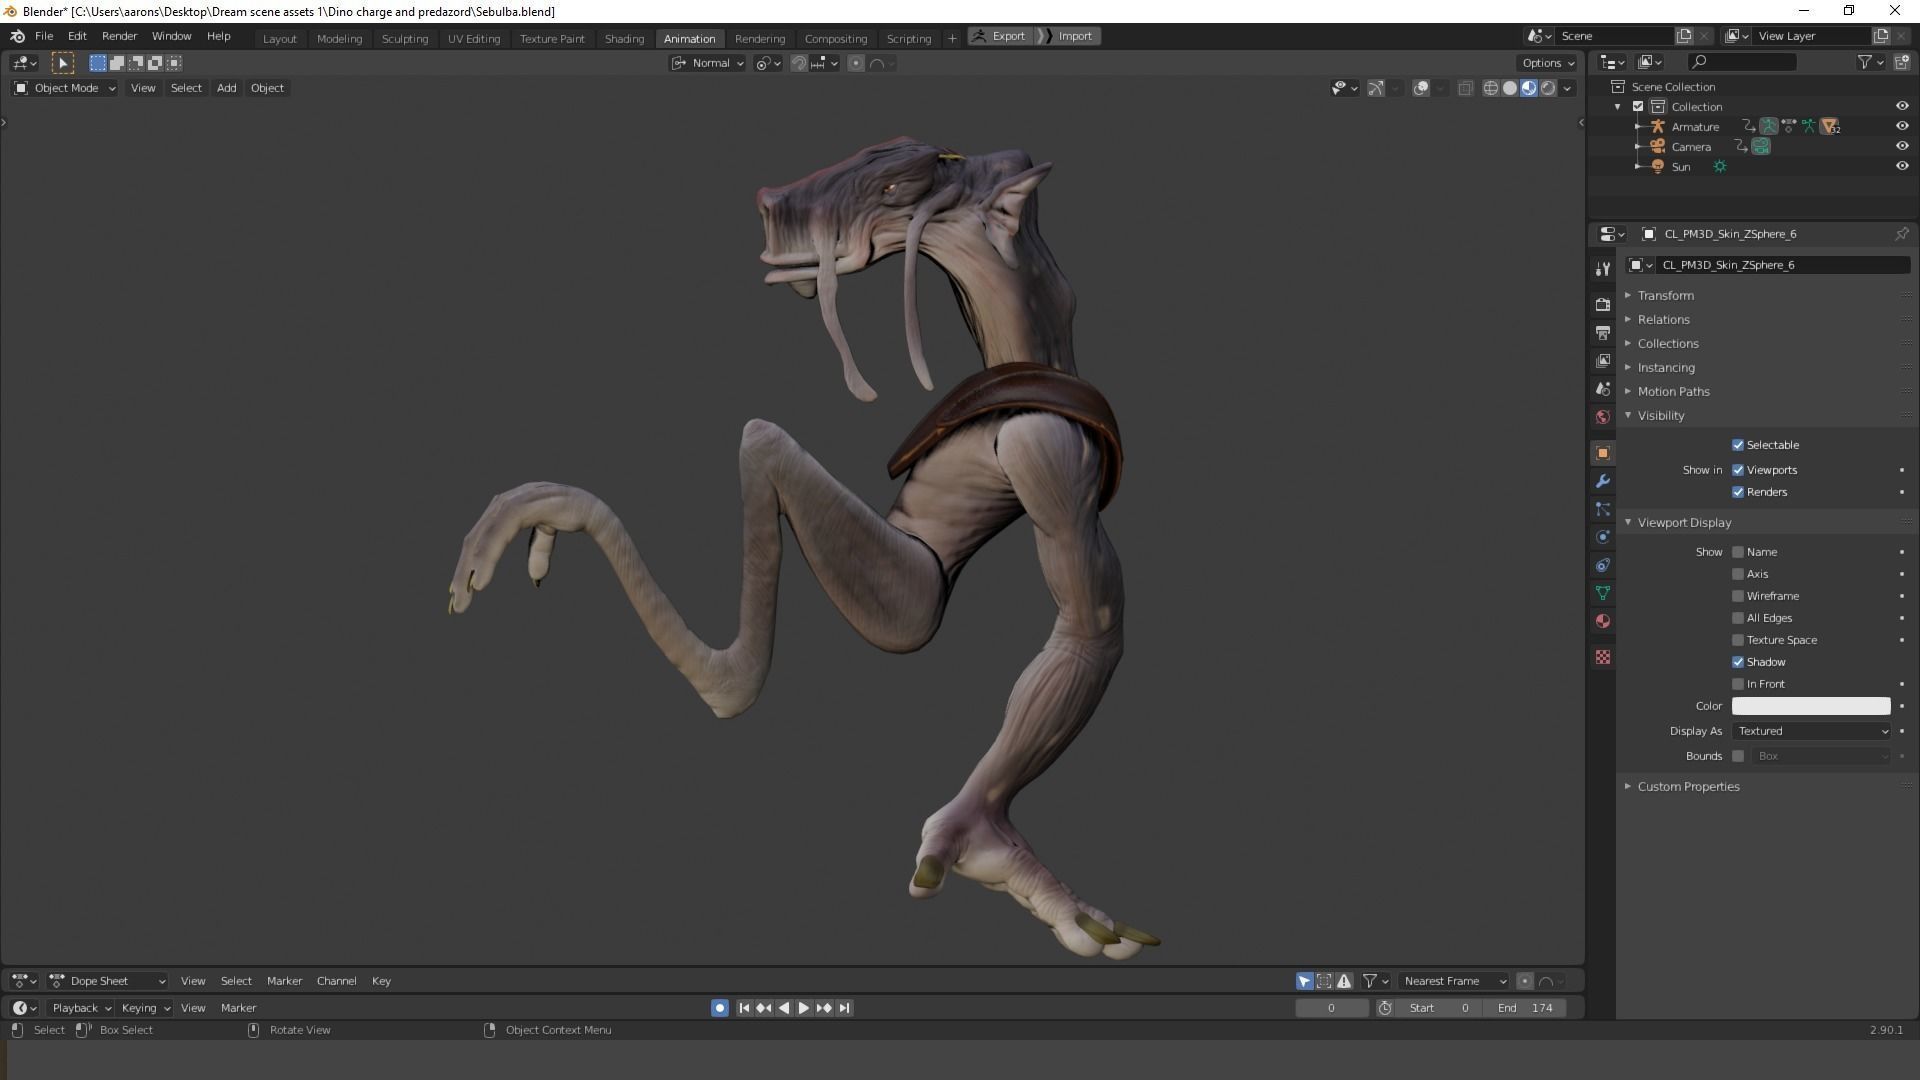This screenshot has width=1920, height=1080.
Task: Switch to the Shading workspace tab
Action: [624, 38]
